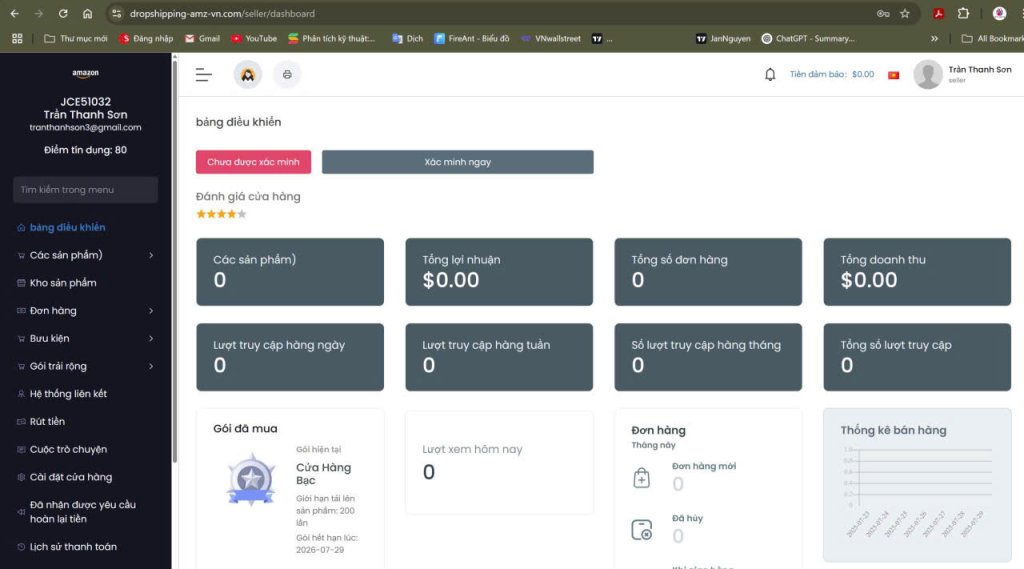Click the Tổng số lượt truy cập card
Screen dimensions: 1024x569
(x=917, y=357)
